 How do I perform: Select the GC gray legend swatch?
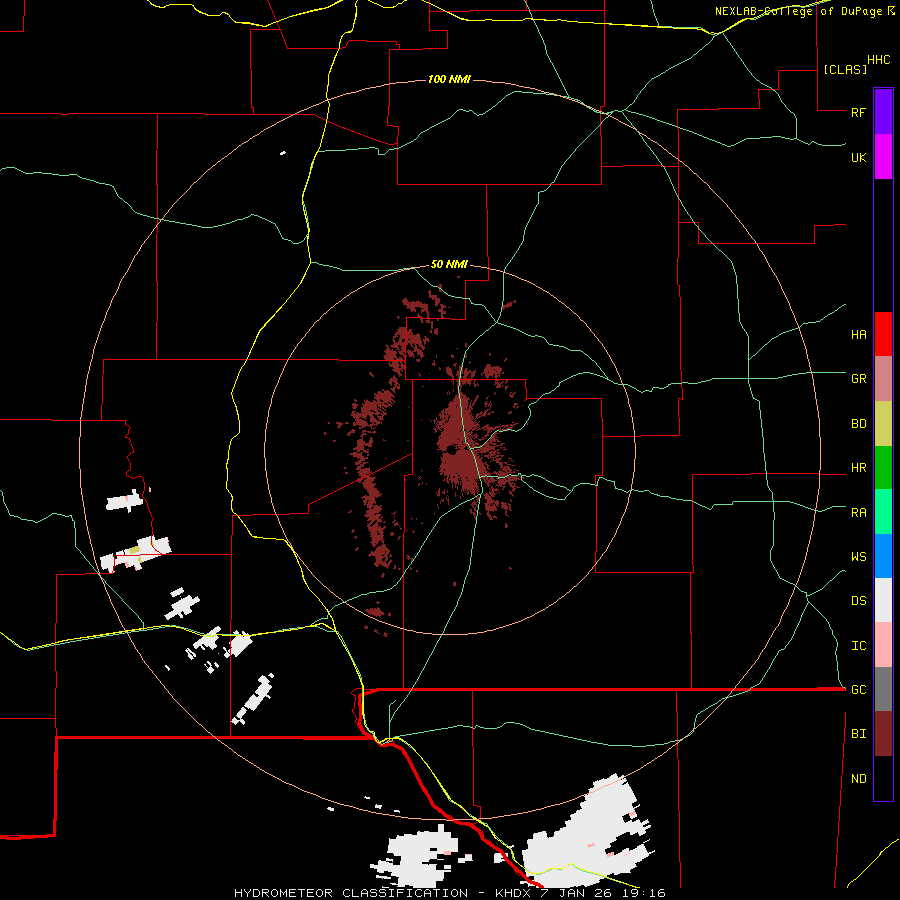pos(883,689)
